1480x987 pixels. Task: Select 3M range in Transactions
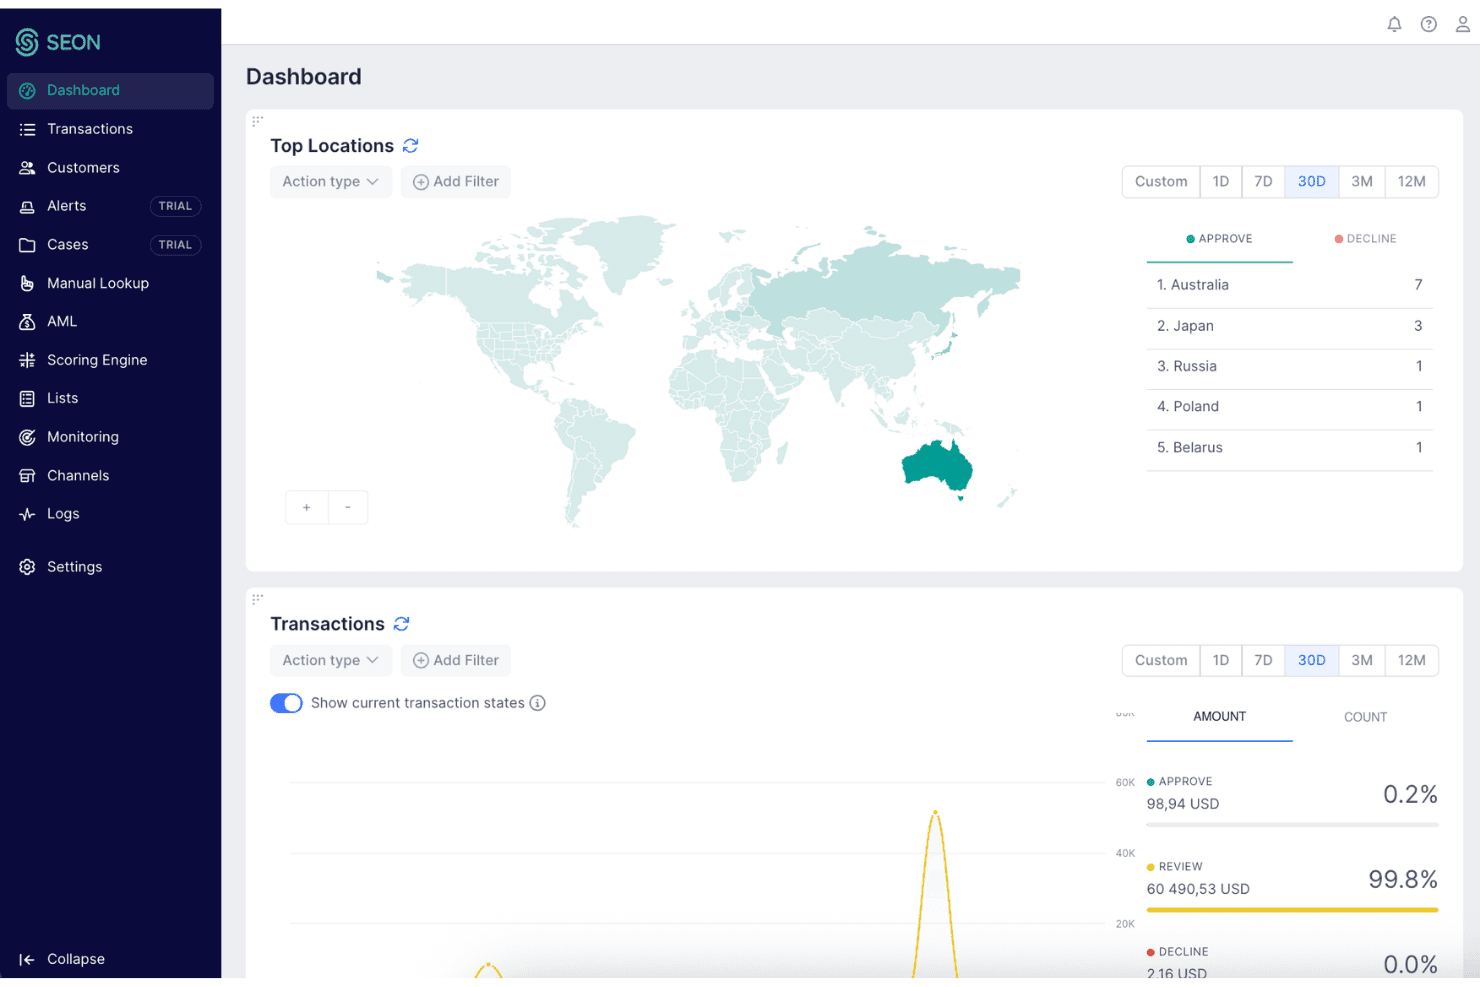[1362, 660]
